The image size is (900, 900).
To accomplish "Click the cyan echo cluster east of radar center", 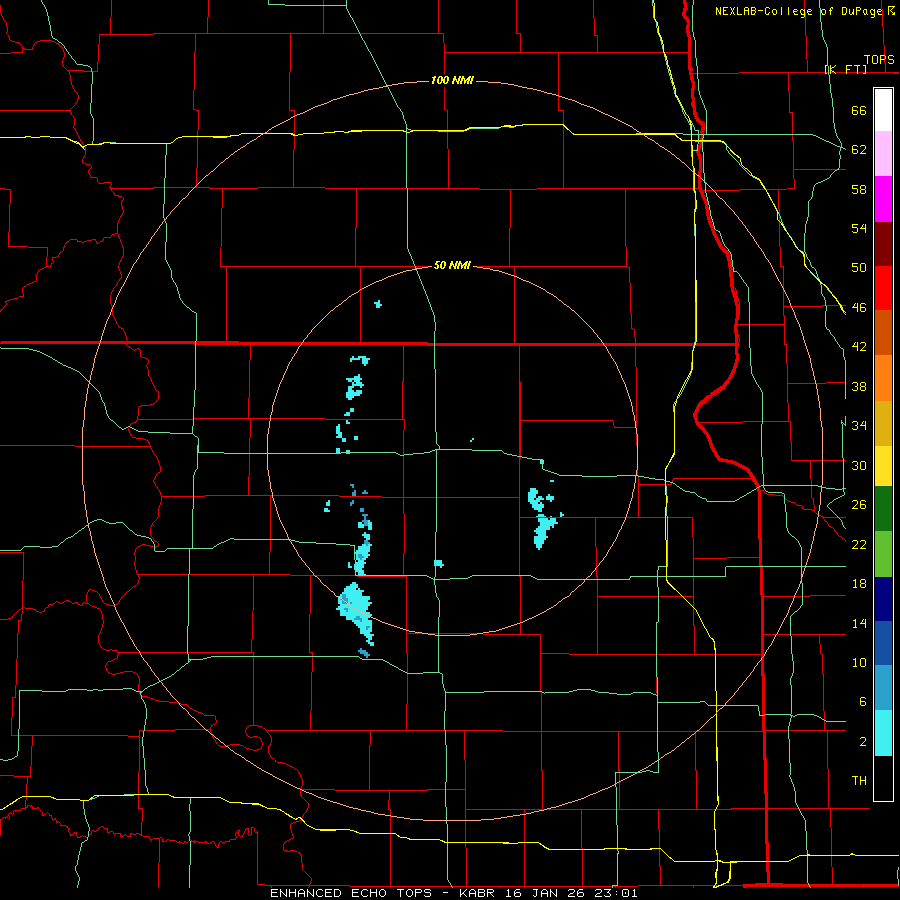I will (x=542, y=518).
